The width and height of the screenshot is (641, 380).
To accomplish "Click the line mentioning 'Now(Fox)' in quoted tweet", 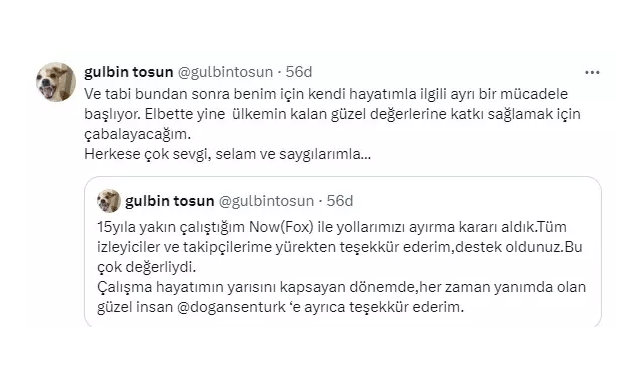I will [x=332, y=227].
